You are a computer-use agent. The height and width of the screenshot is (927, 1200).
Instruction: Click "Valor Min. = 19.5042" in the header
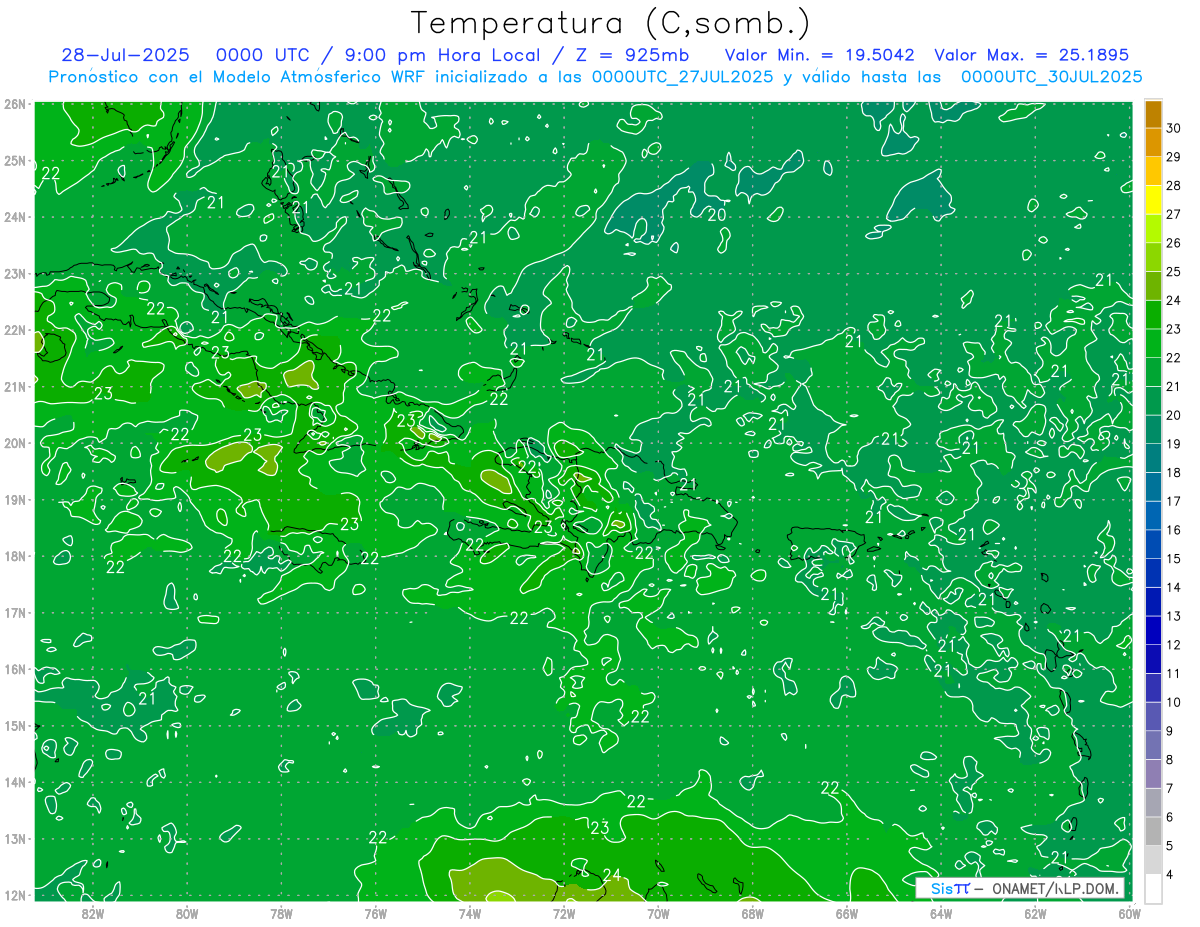pos(820,55)
